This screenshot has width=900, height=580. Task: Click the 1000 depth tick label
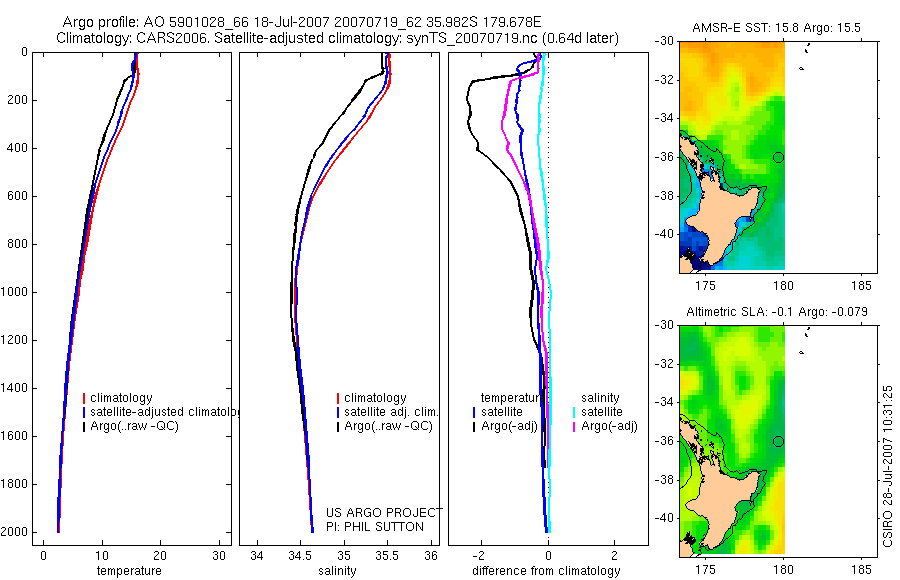(17, 292)
